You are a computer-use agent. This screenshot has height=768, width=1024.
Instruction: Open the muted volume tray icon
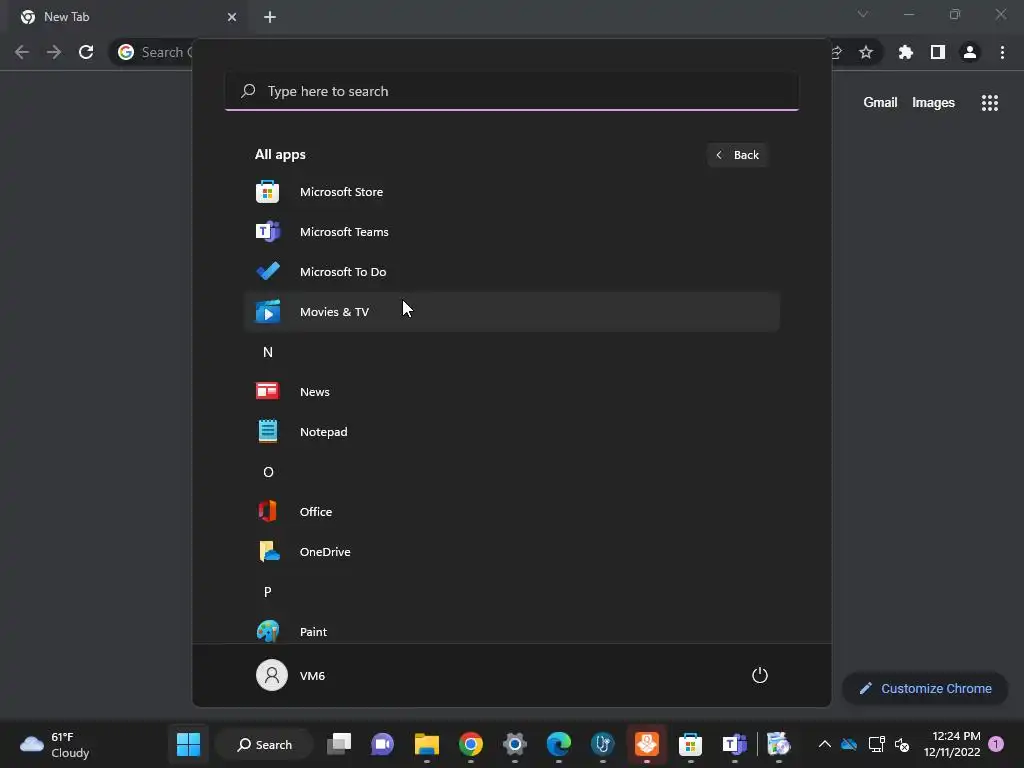[902, 744]
